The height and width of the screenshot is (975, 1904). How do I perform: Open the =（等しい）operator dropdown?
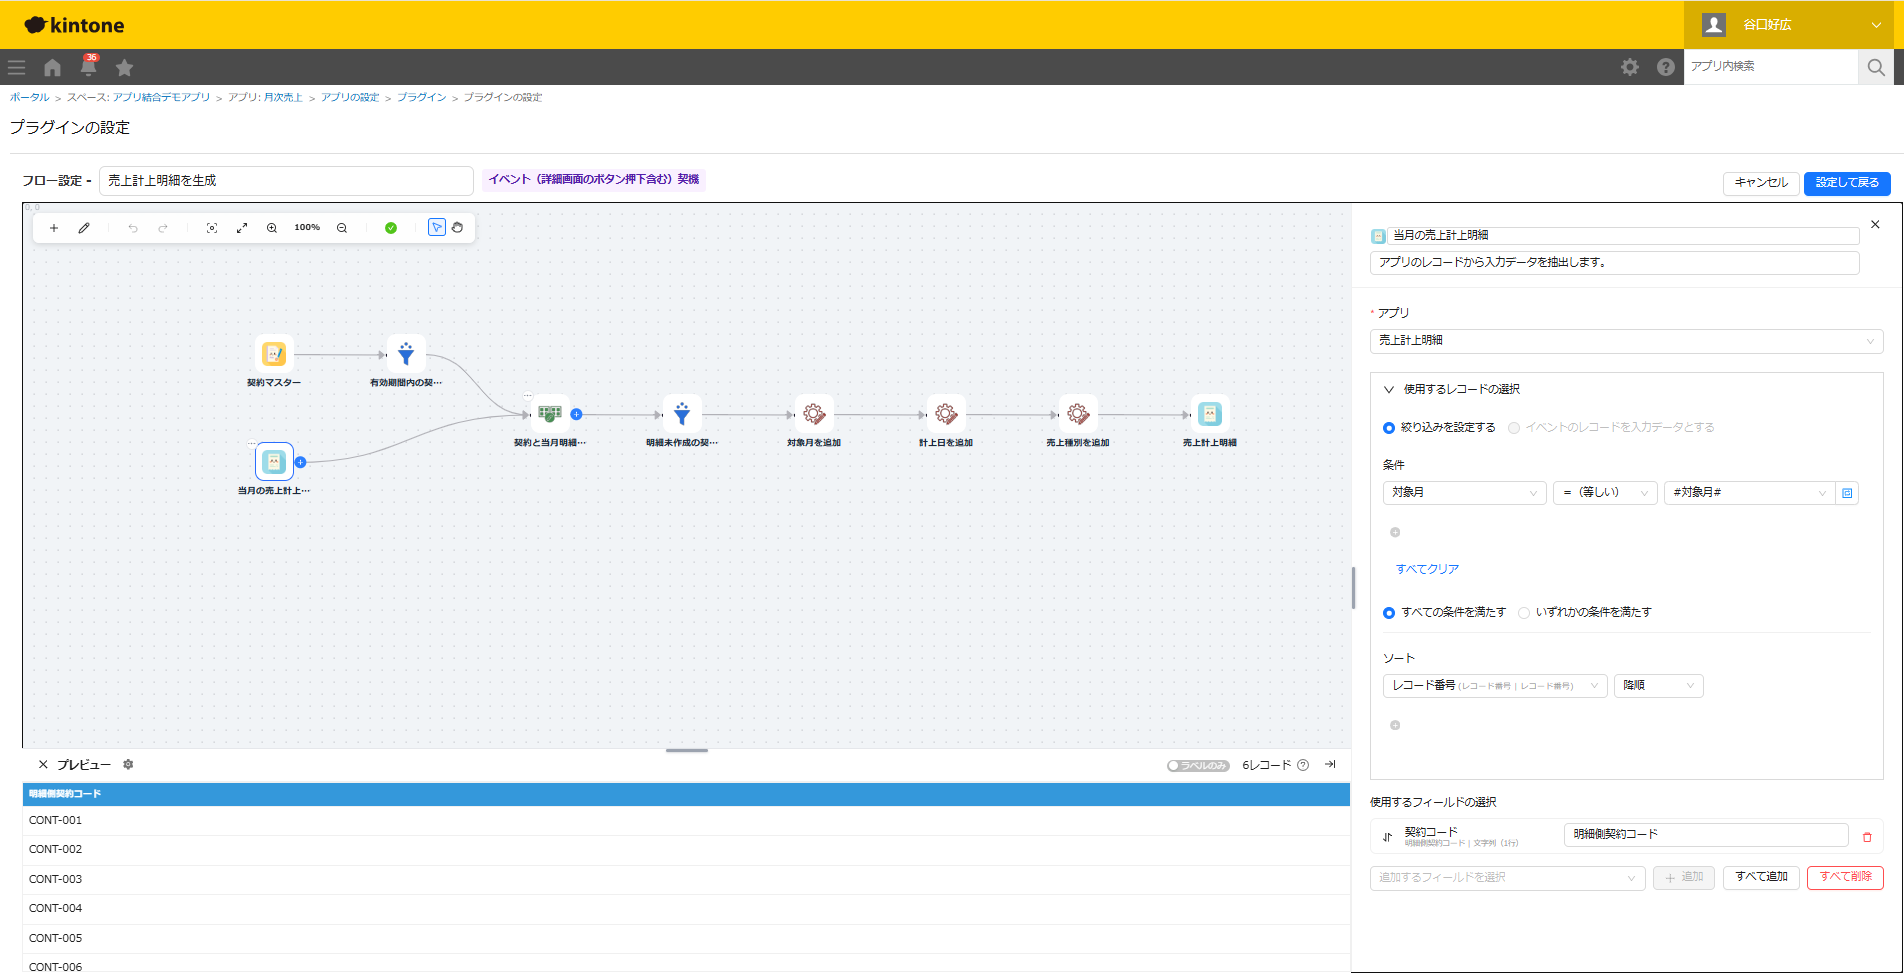click(x=1605, y=492)
